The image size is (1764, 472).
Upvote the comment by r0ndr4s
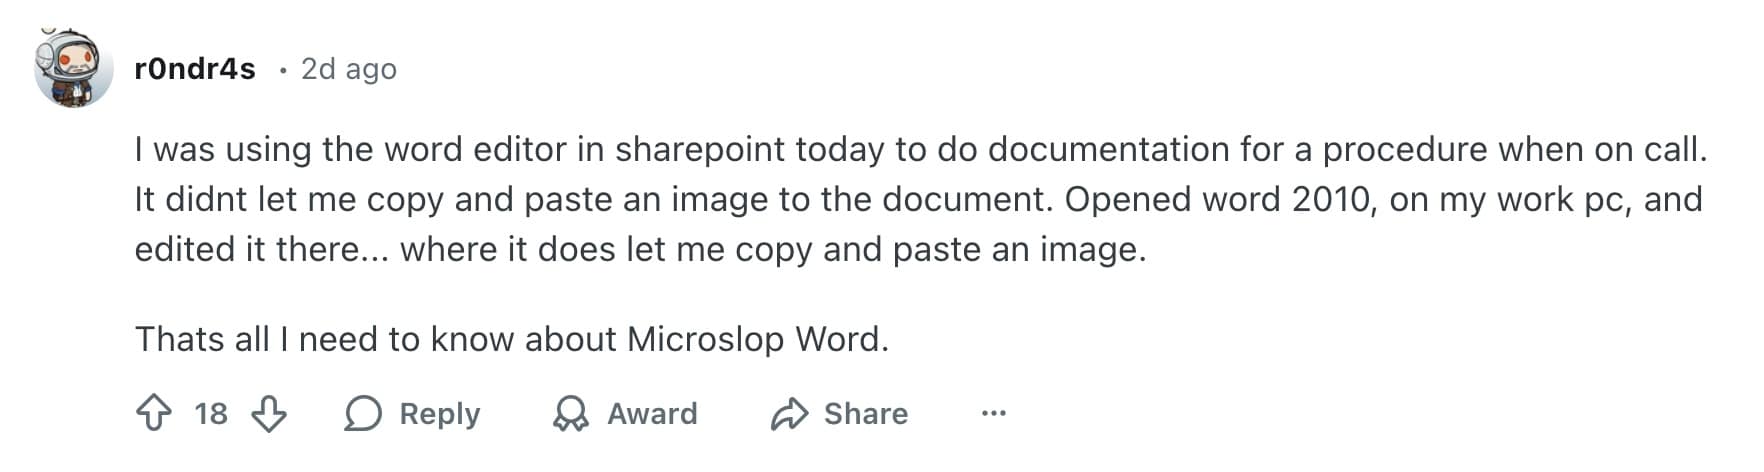click(x=153, y=413)
